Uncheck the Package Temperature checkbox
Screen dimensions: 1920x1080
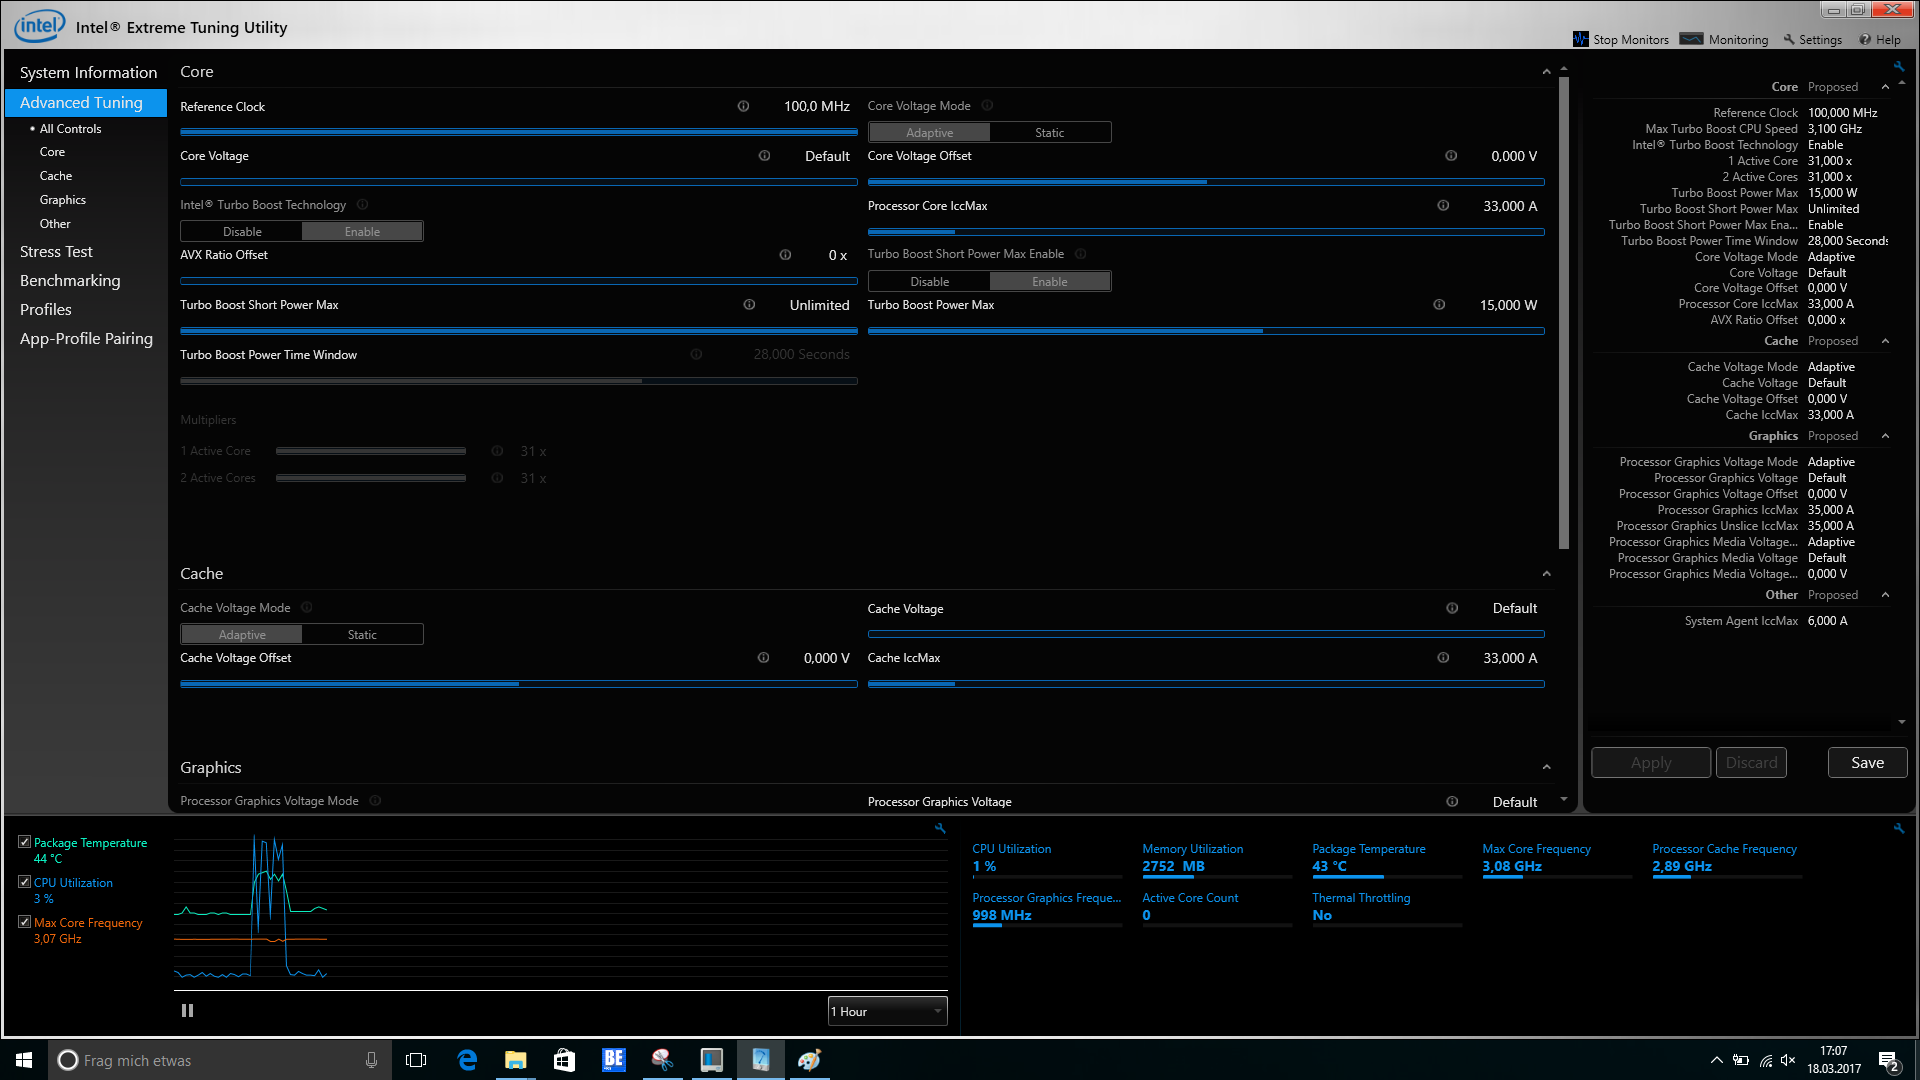tap(25, 842)
